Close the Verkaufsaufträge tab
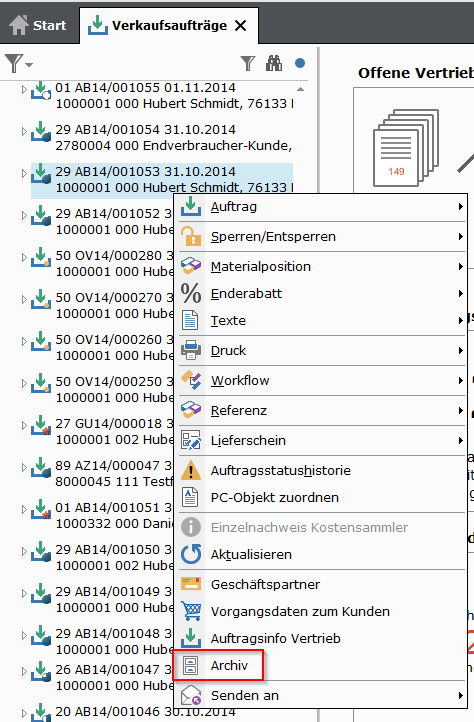Image resolution: width=474 pixels, height=722 pixels. [x=240, y=26]
